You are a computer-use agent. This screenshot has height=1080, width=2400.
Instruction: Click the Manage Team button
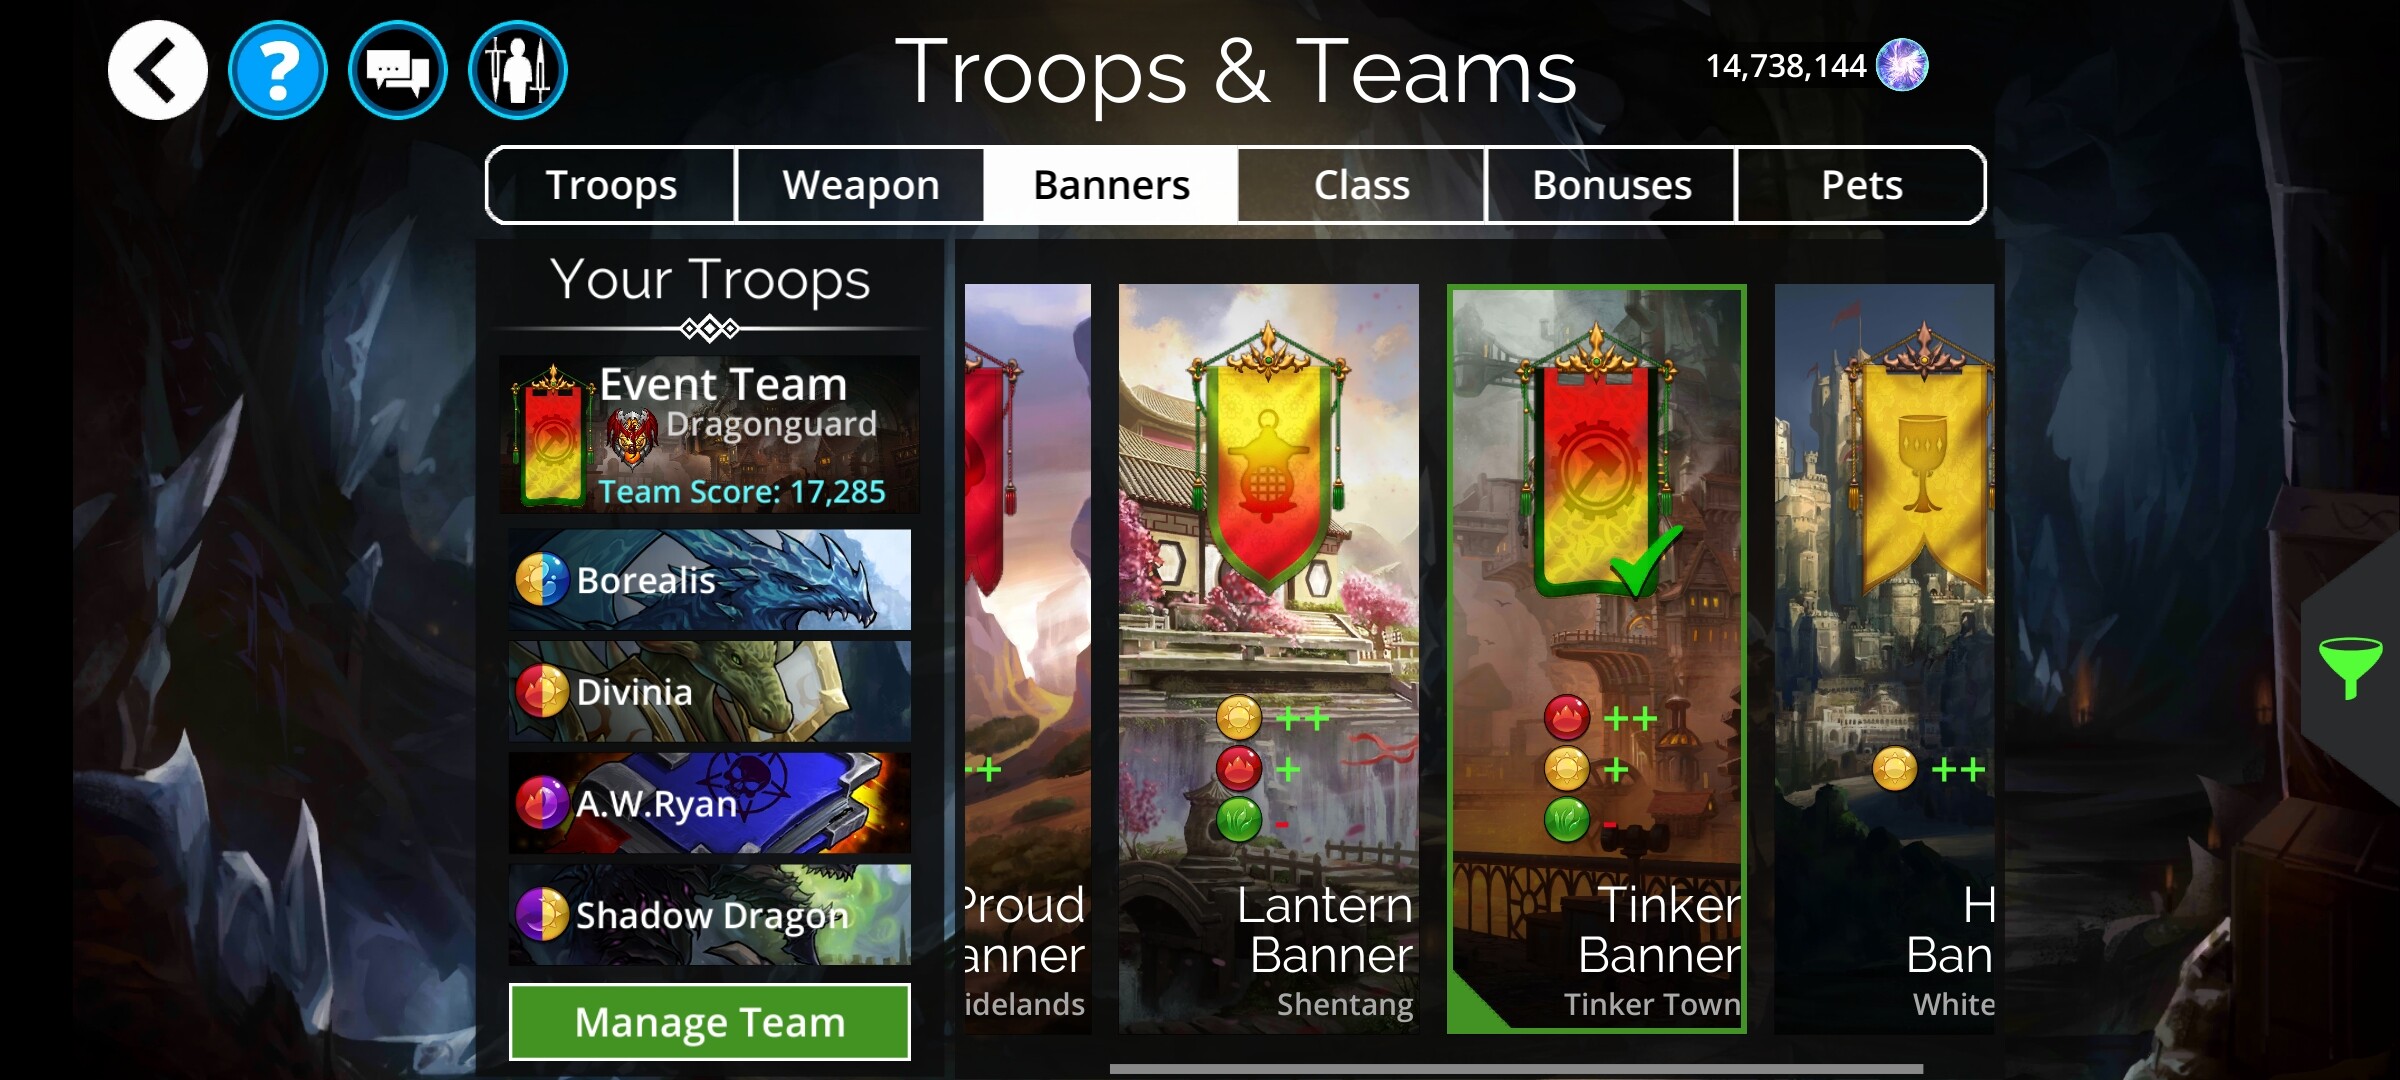tap(710, 1022)
